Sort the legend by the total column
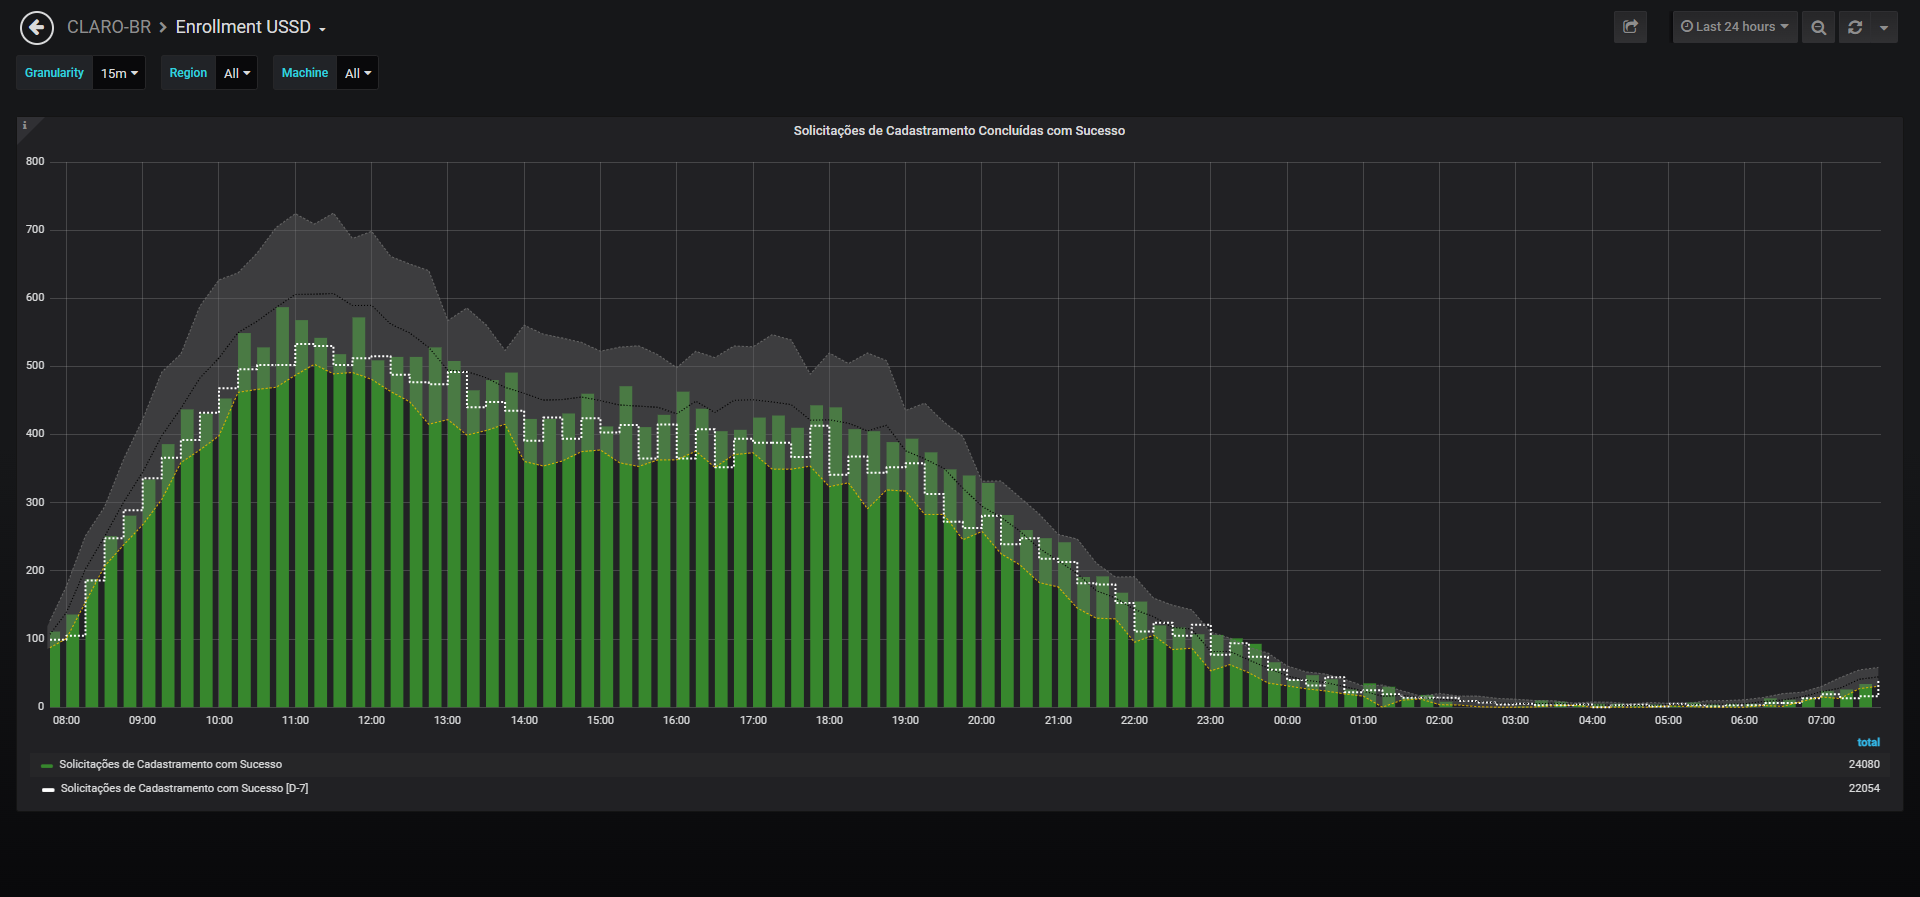 [1868, 742]
